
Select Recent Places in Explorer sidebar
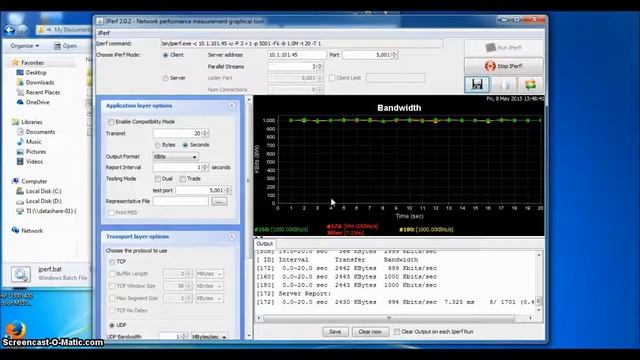(43, 92)
